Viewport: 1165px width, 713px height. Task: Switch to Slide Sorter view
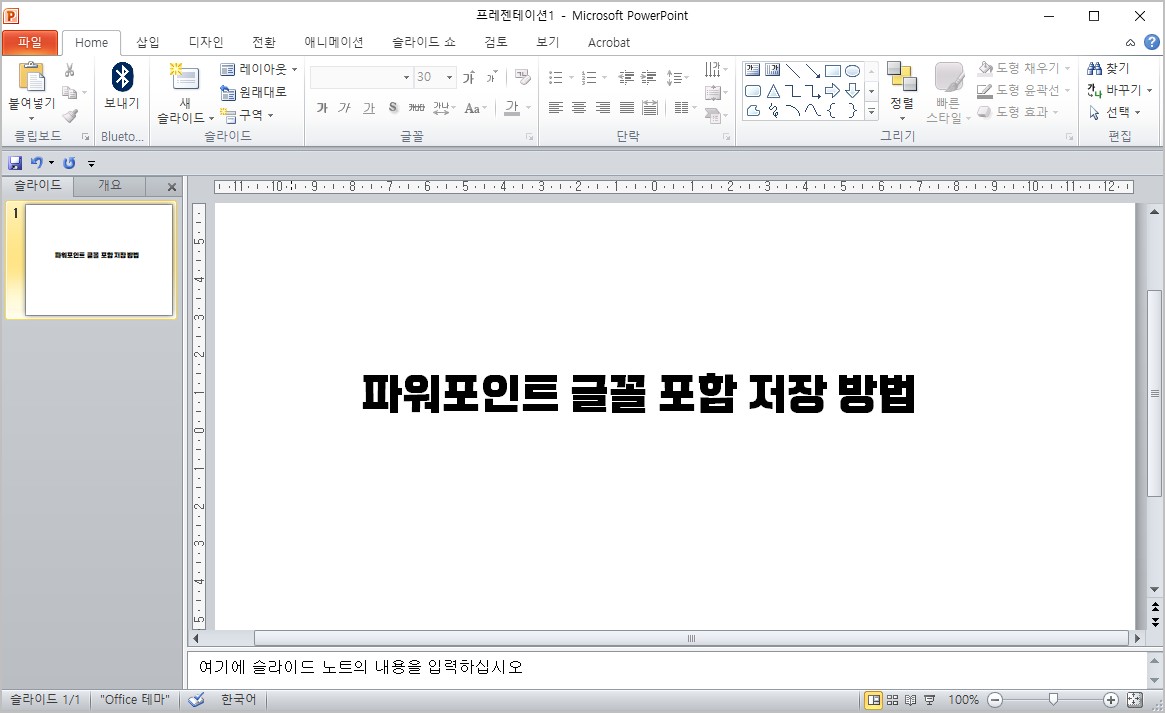(x=892, y=700)
